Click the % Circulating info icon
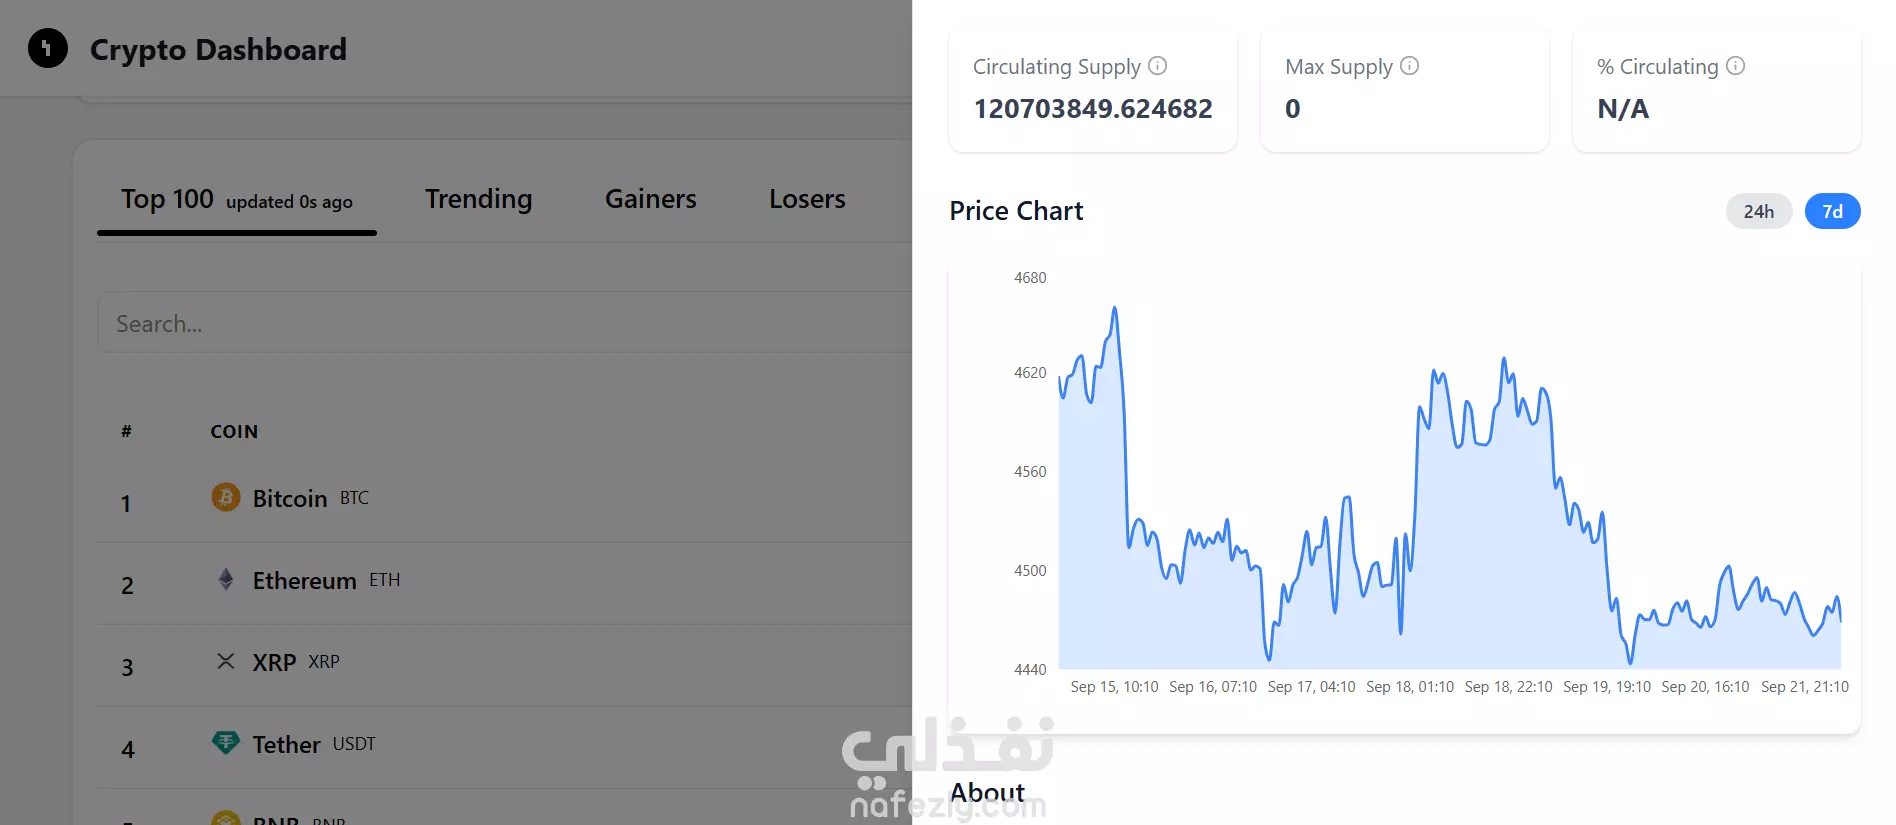1896x825 pixels. point(1736,66)
